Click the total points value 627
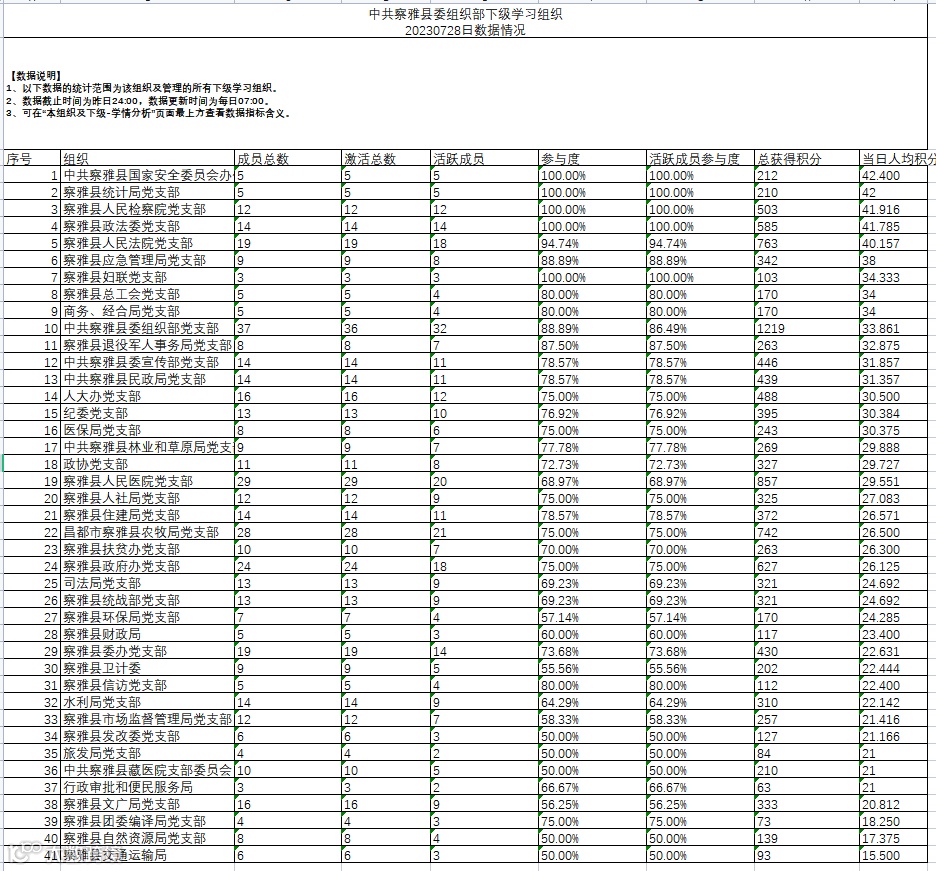This screenshot has height=871, width=936. click(807, 567)
